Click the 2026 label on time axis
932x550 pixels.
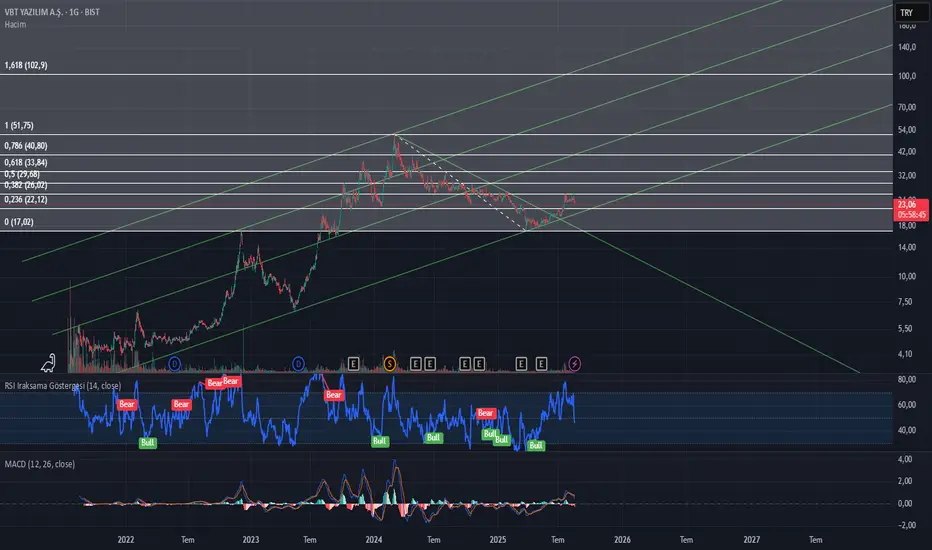click(622, 540)
